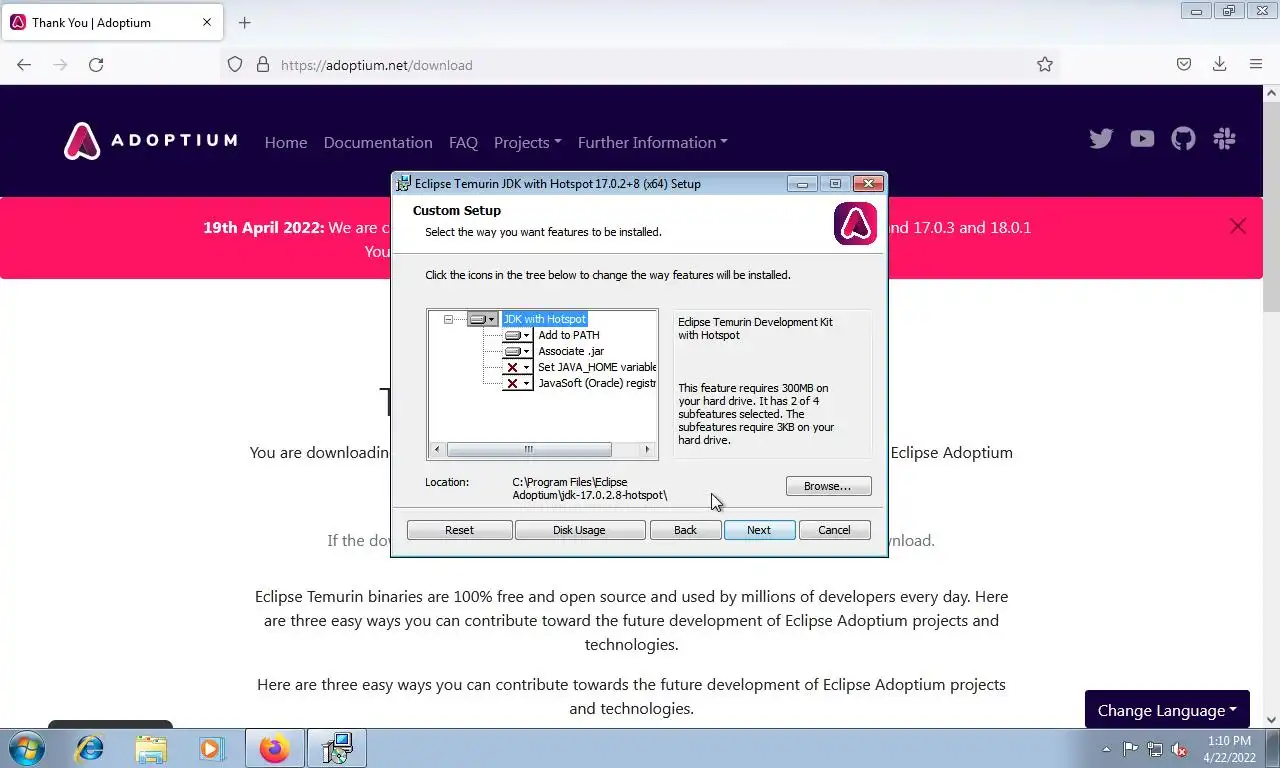Open a new Firefox tab
The width and height of the screenshot is (1280, 768).
point(245,22)
